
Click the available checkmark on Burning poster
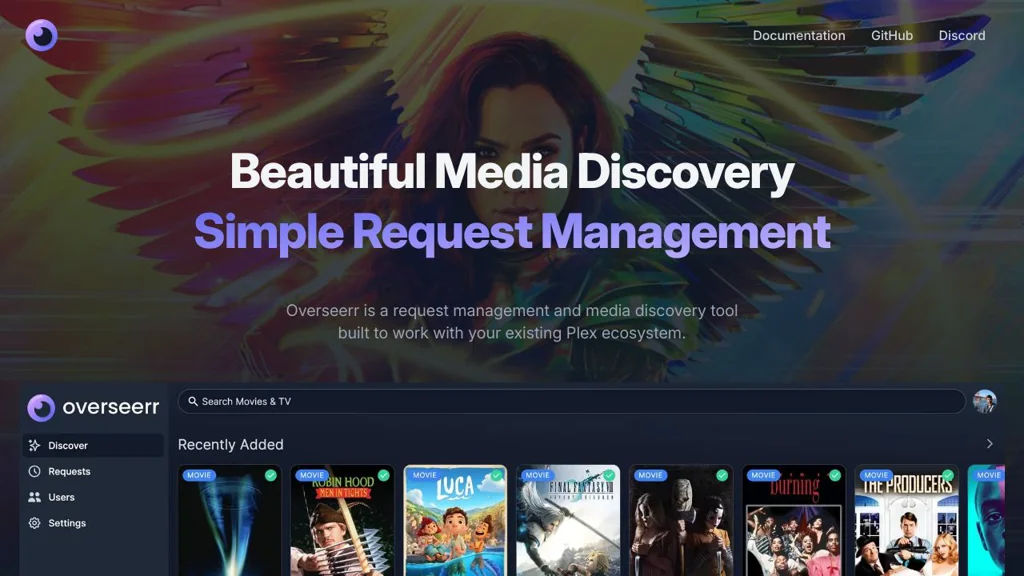(835, 475)
